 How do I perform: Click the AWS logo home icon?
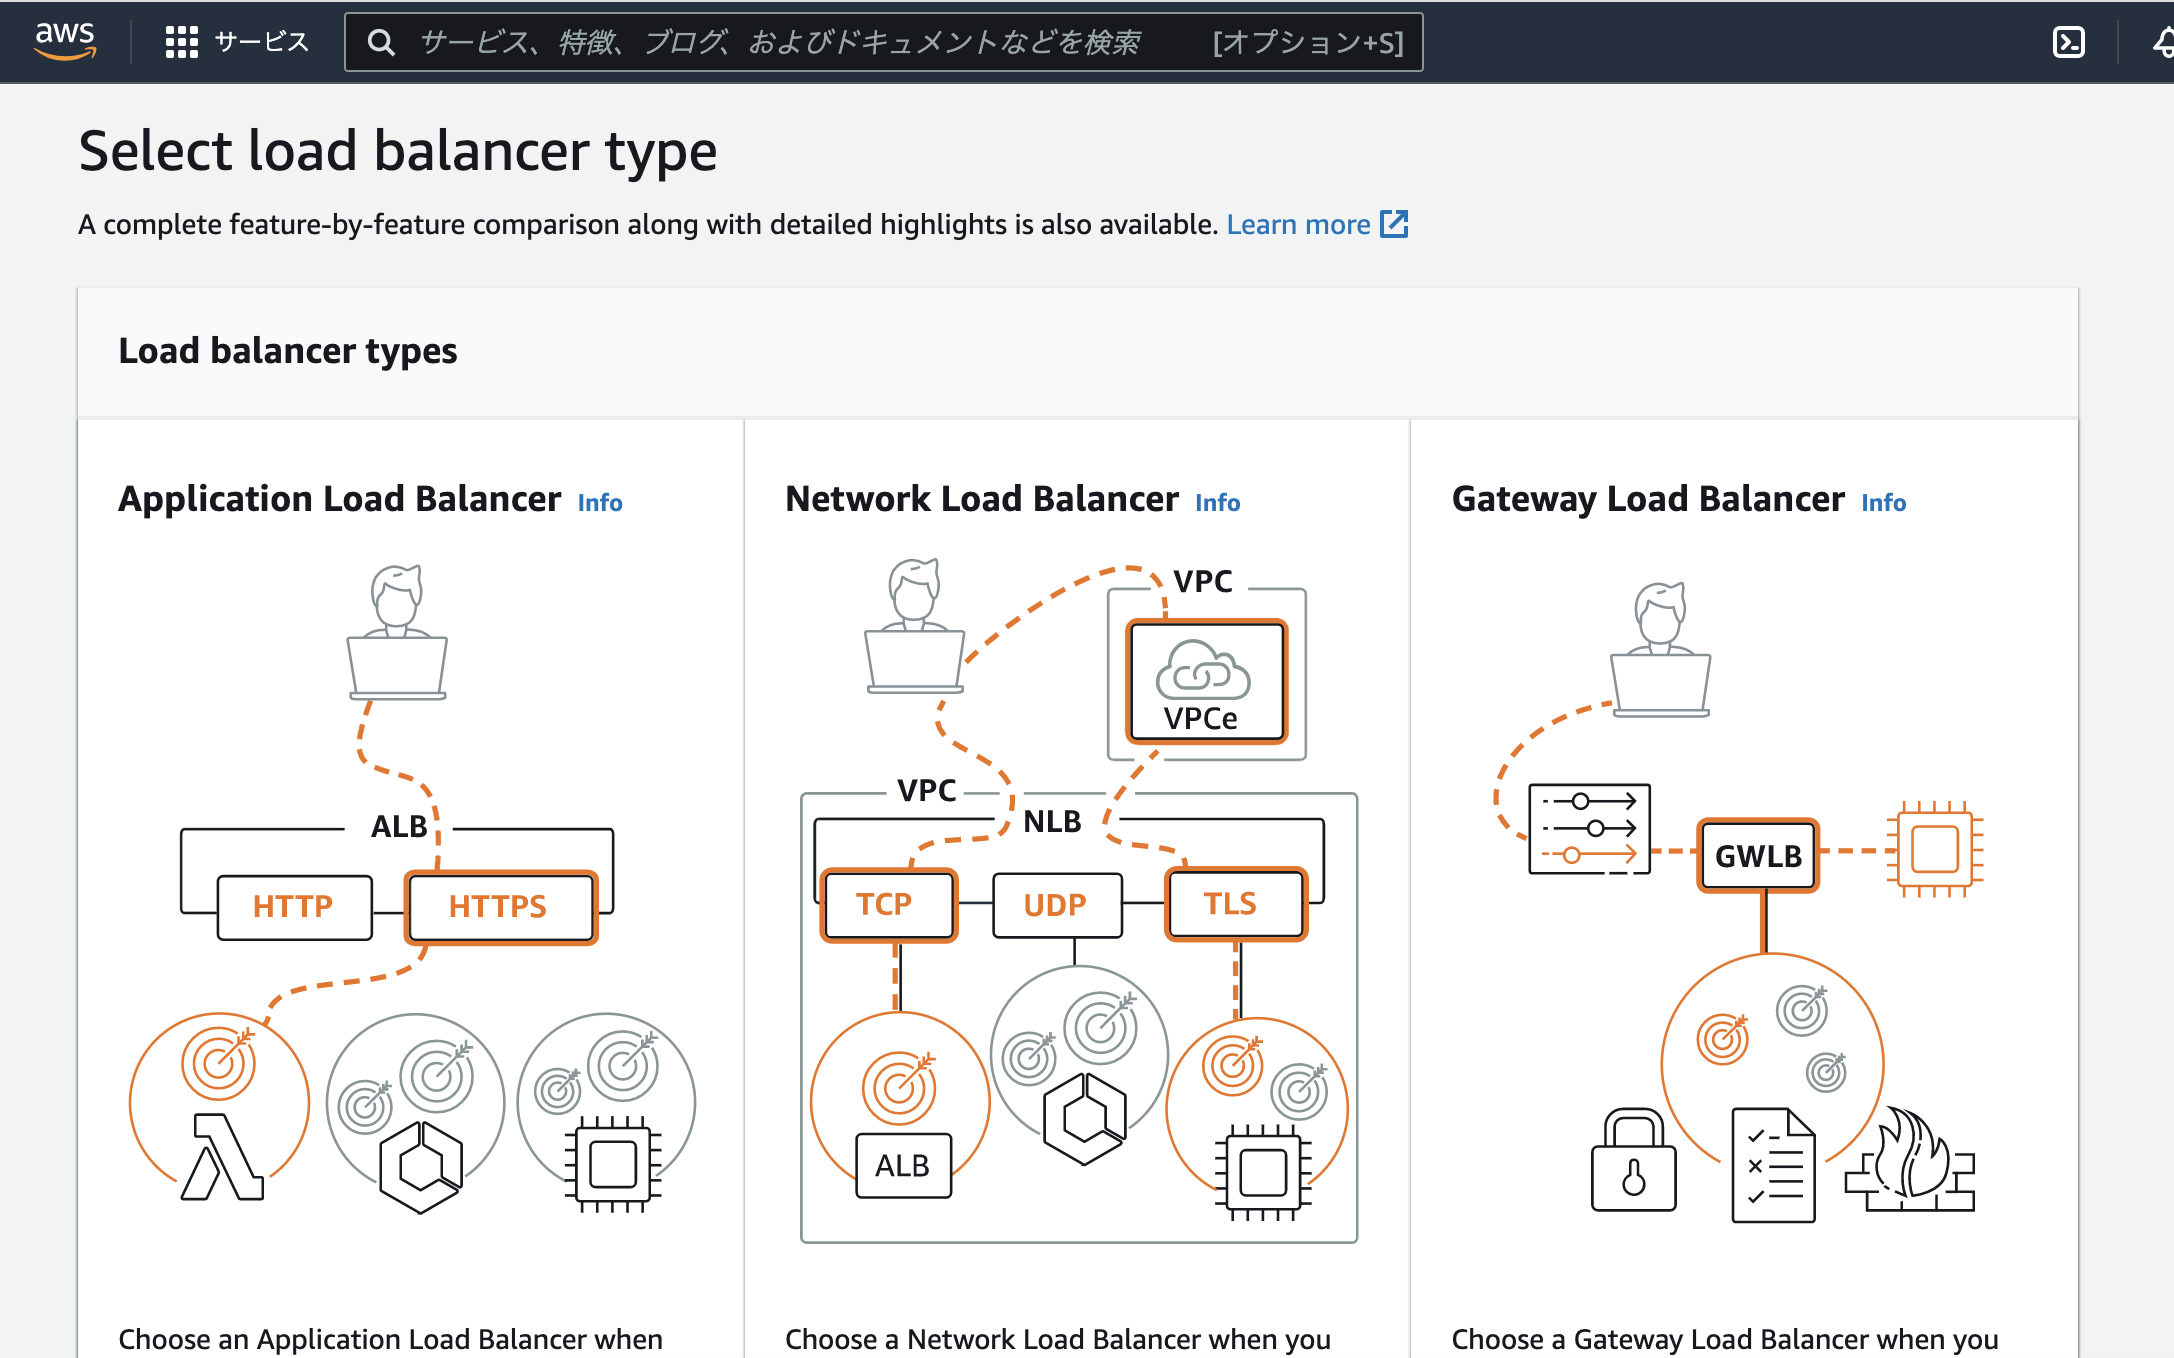[65, 40]
